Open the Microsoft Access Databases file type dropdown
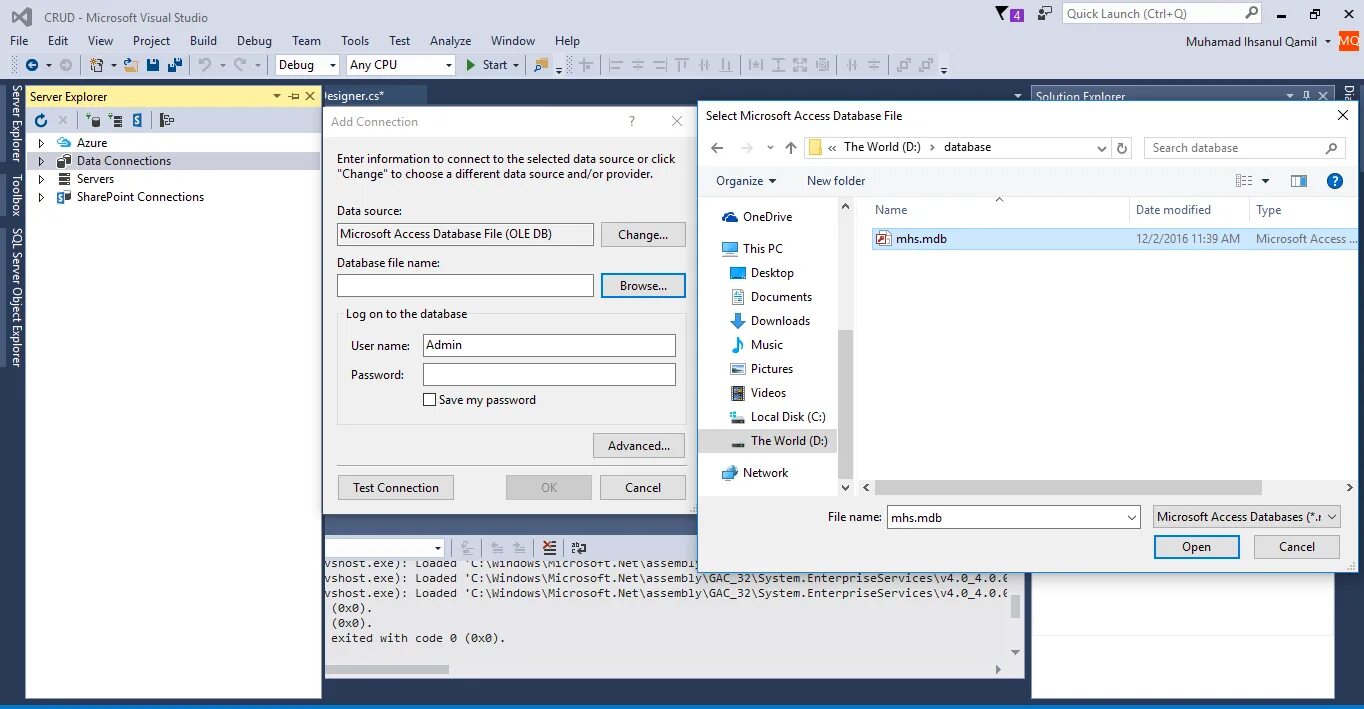Viewport: 1364px width, 709px height. (x=1246, y=517)
